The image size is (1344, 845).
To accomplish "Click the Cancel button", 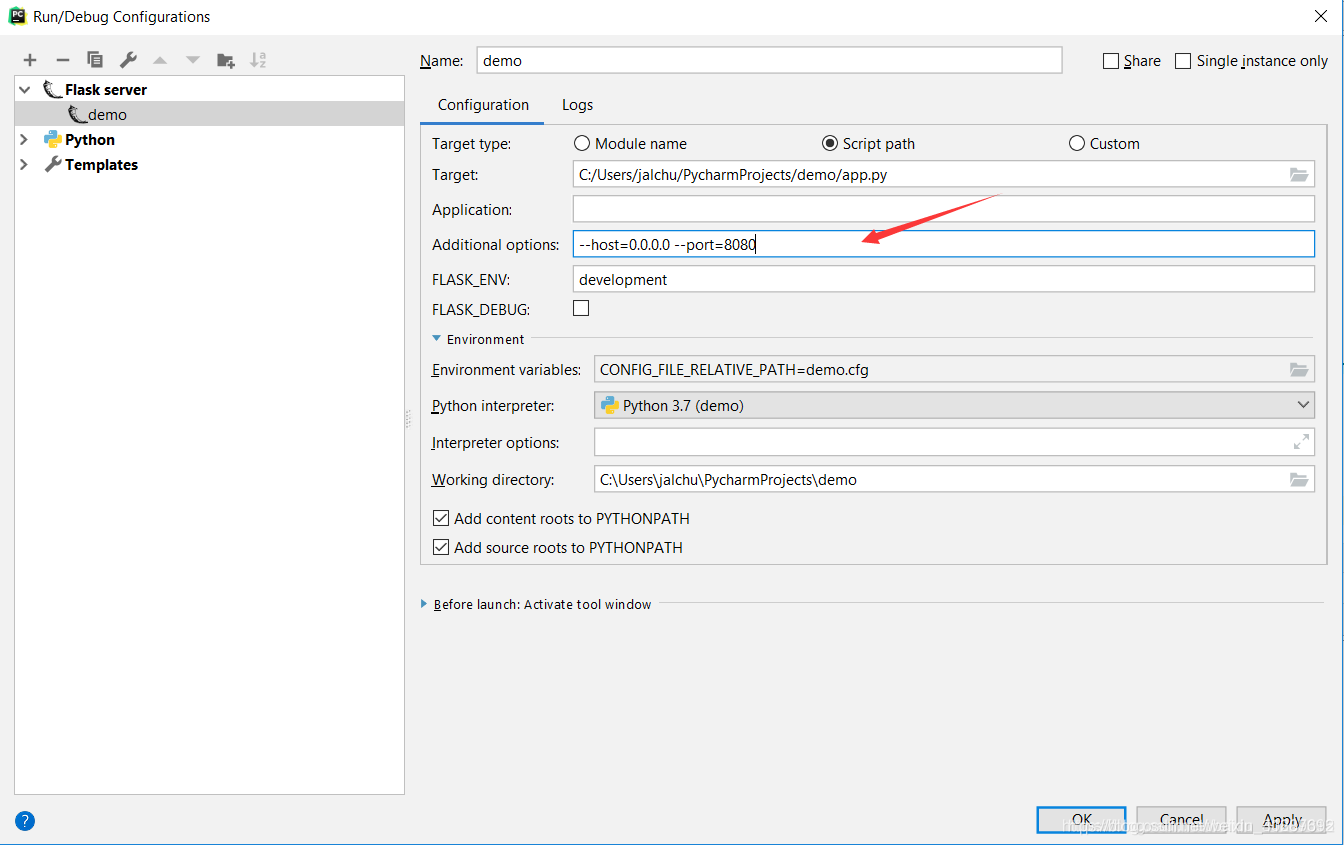I will (1181, 820).
